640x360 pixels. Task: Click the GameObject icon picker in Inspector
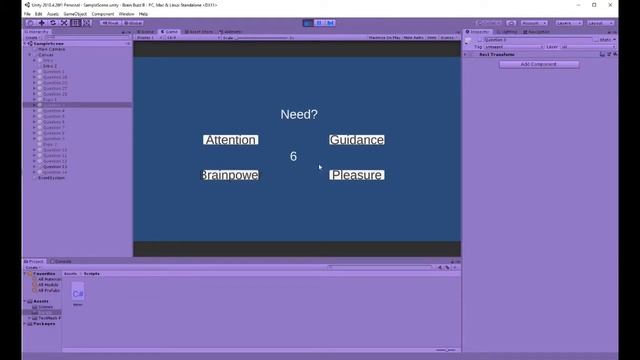point(469,41)
